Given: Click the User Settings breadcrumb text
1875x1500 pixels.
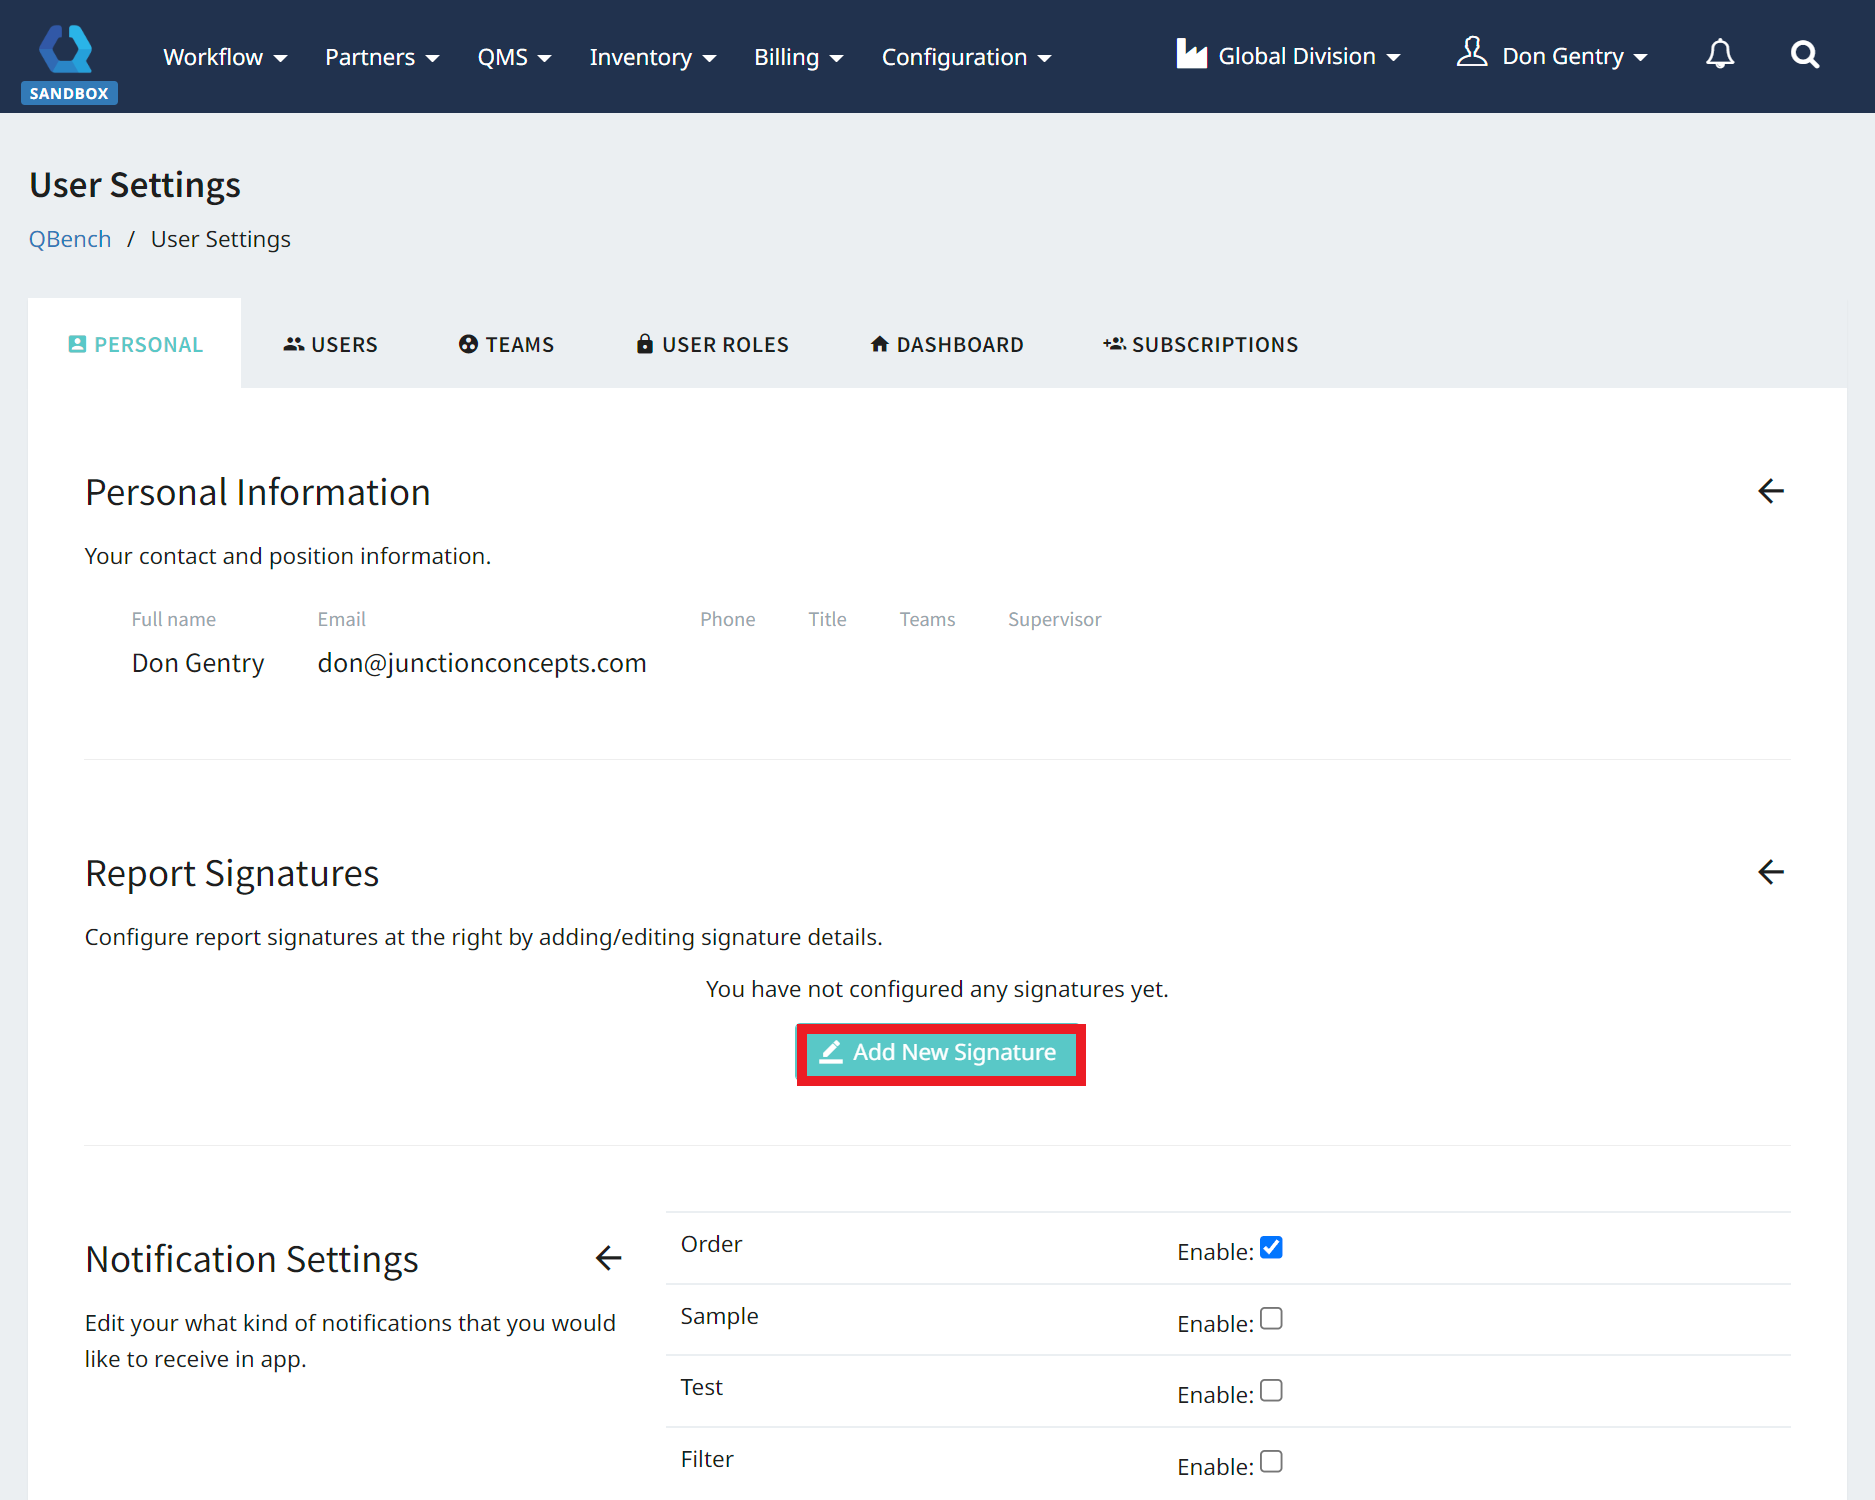Looking at the screenshot, I should [x=221, y=239].
